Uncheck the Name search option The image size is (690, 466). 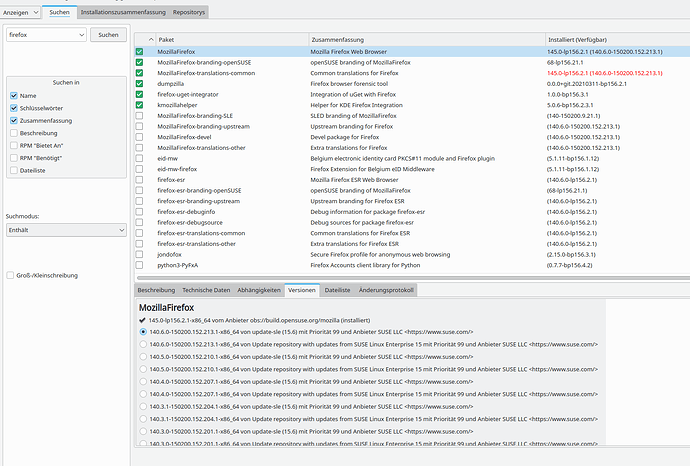(x=13, y=95)
